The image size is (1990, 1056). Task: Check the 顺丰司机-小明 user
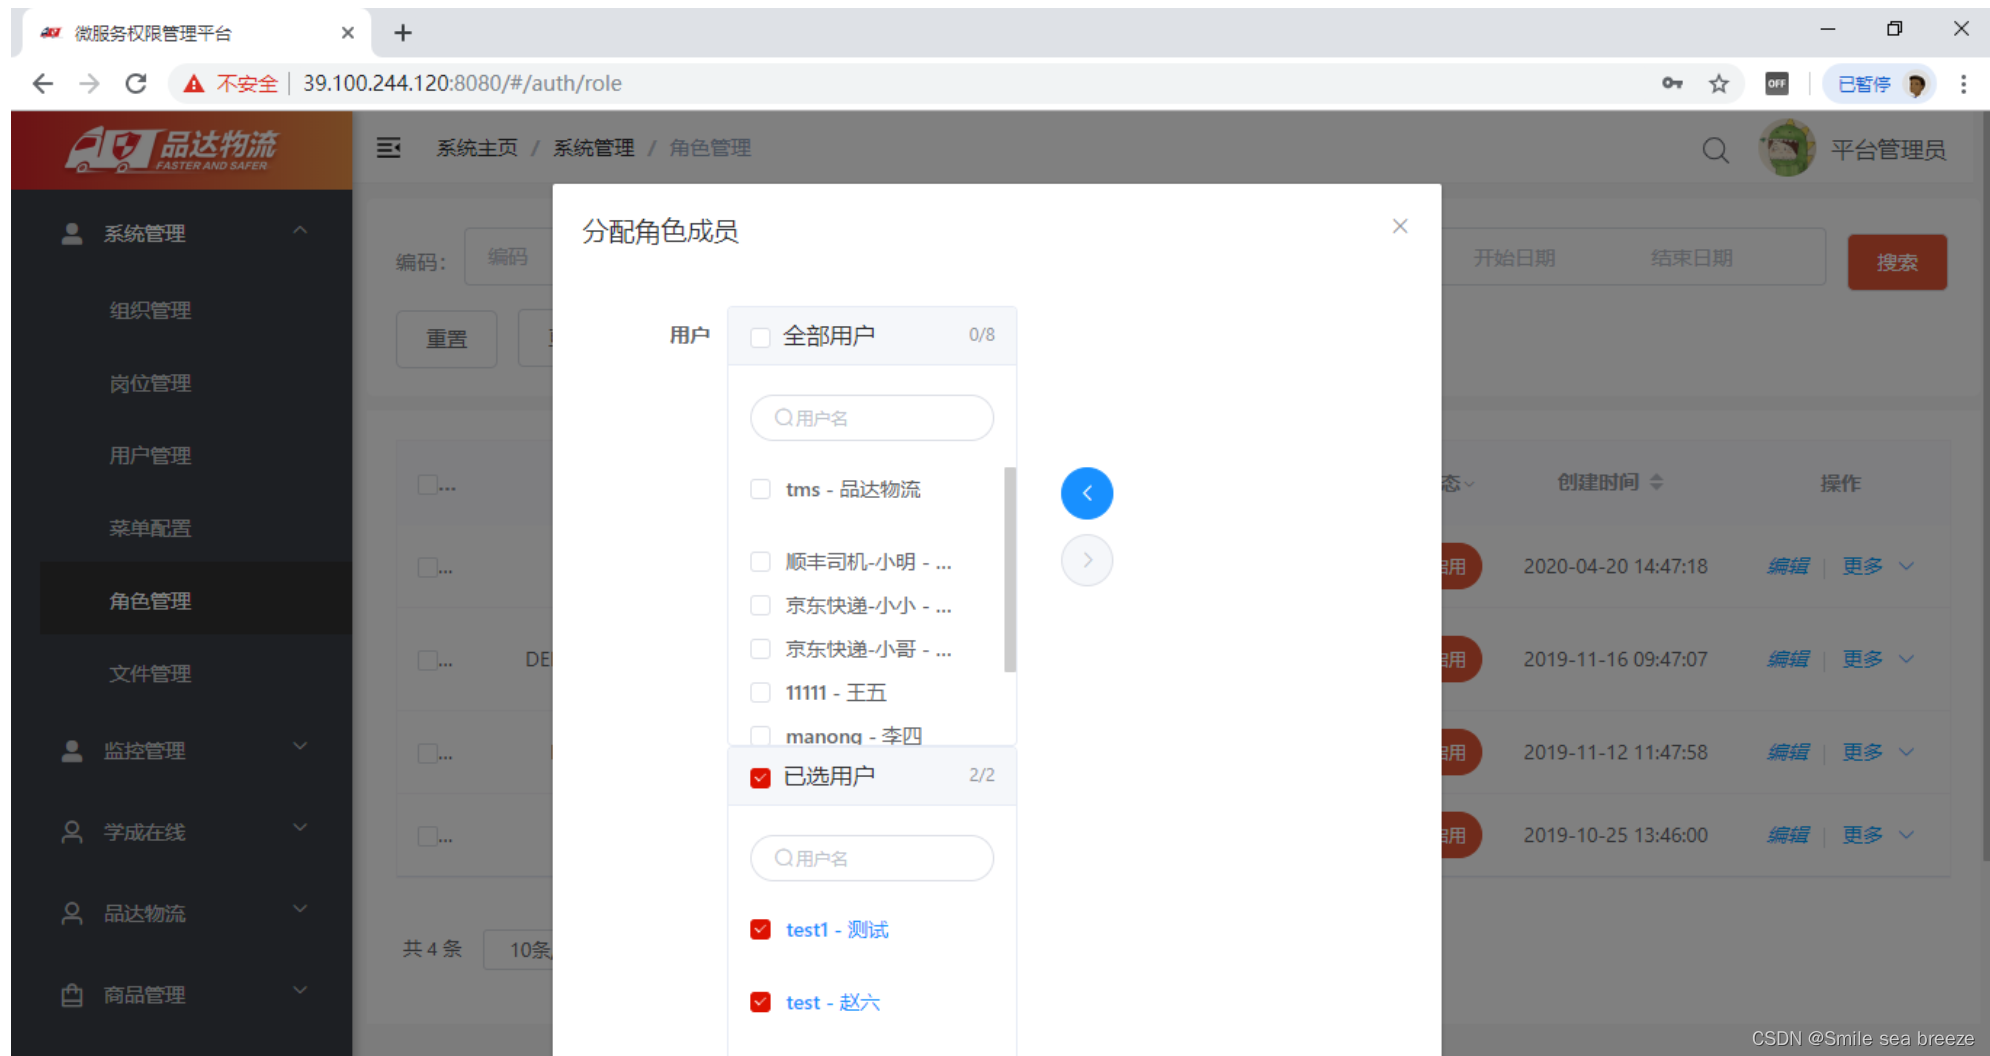coord(760,562)
